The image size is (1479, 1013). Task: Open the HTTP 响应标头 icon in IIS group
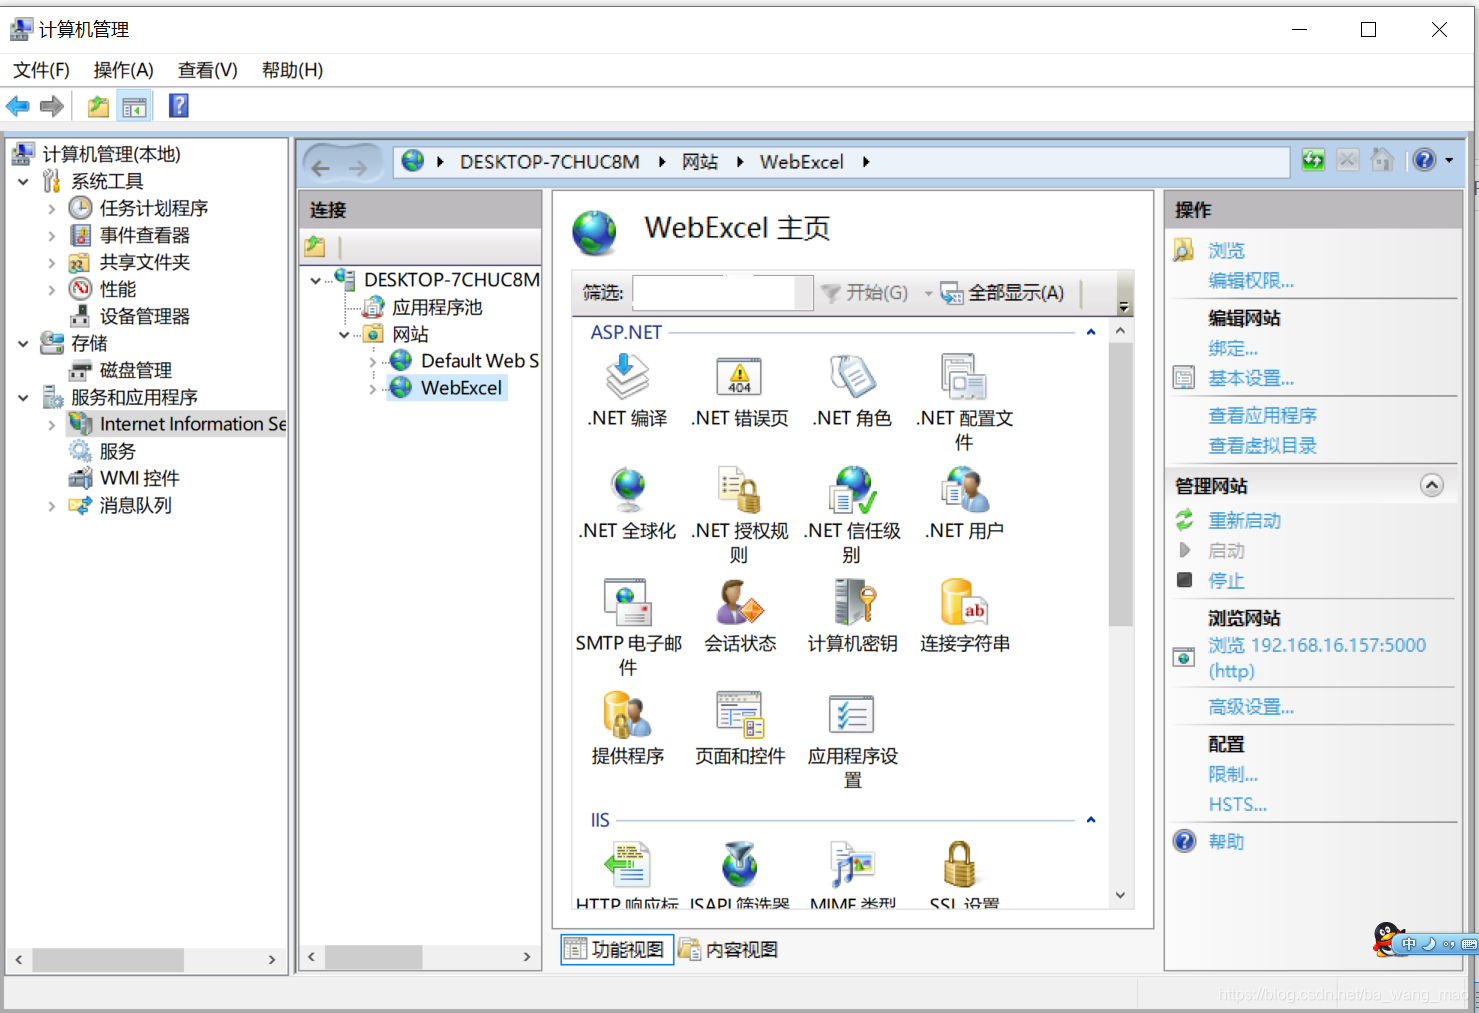628,865
